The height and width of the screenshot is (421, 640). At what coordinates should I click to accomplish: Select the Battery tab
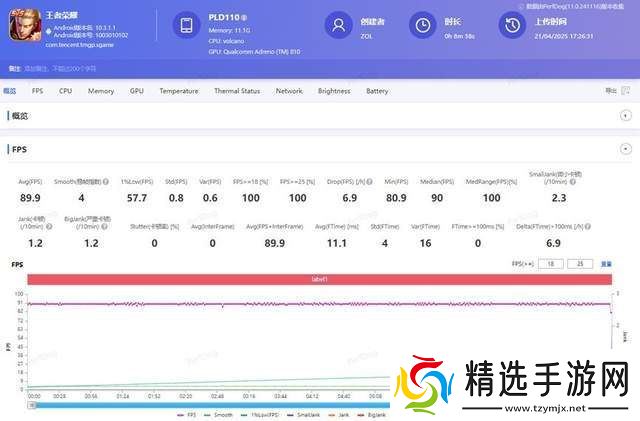(x=377, y=91)
